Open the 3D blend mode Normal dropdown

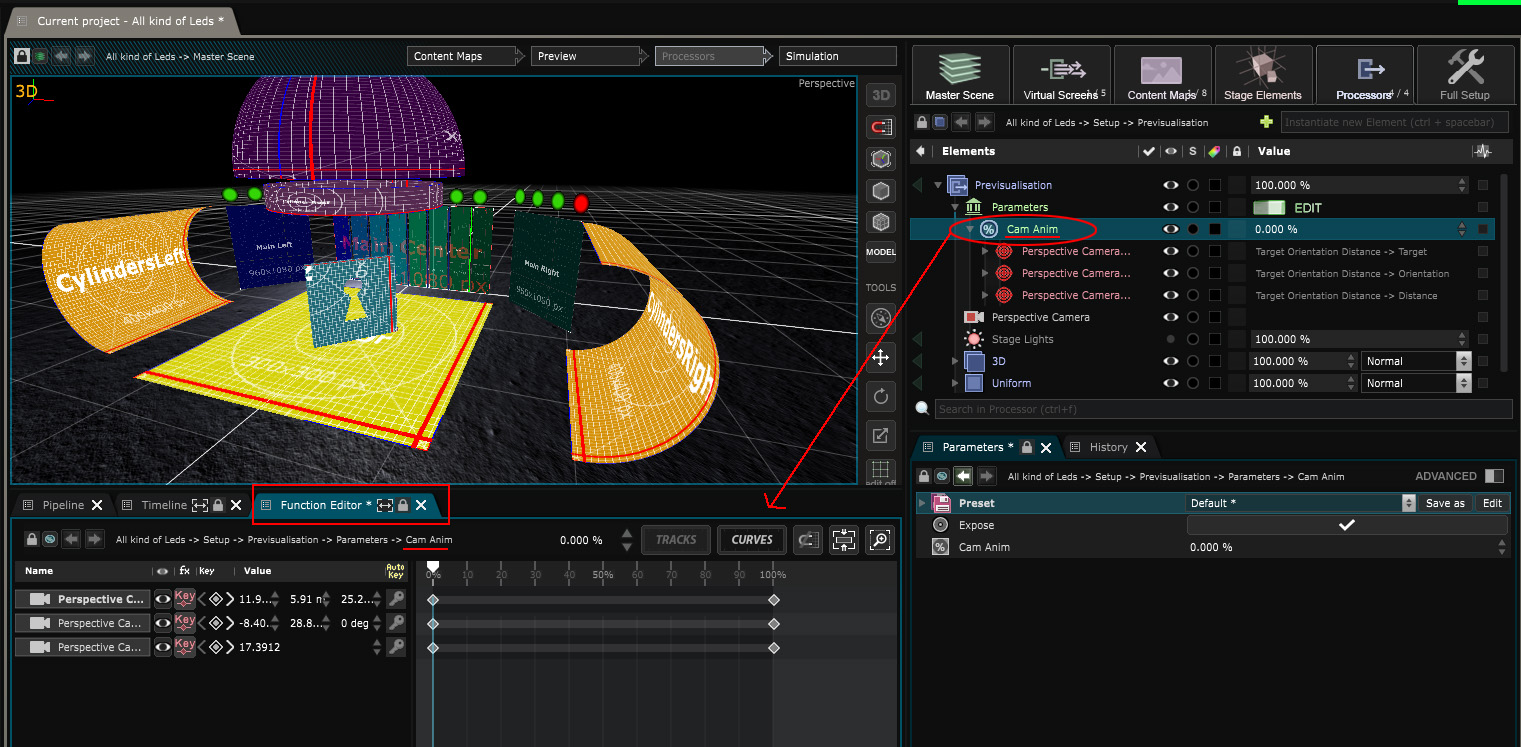click(x=1416, y=361)
